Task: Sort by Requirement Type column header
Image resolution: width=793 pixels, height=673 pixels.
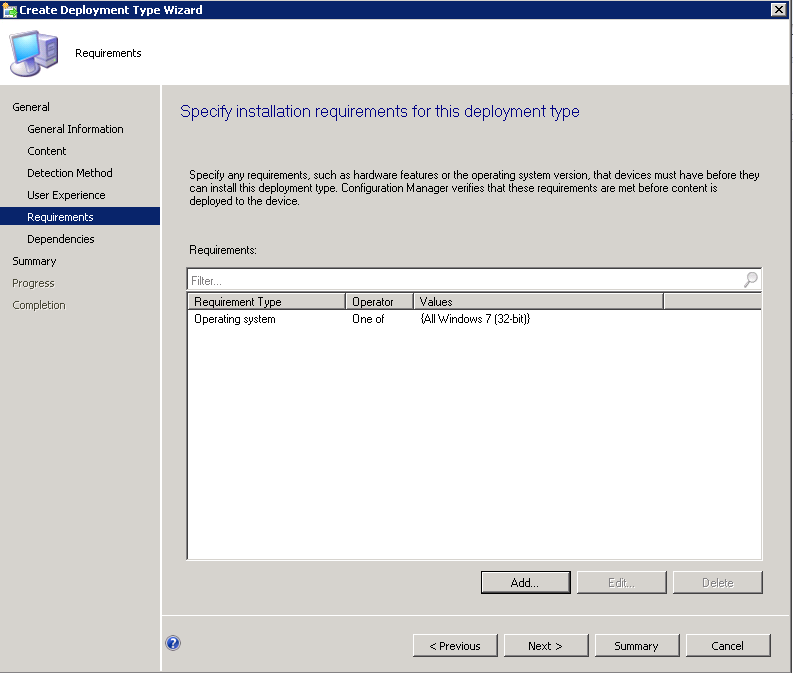Action: (x=266, y=301)
